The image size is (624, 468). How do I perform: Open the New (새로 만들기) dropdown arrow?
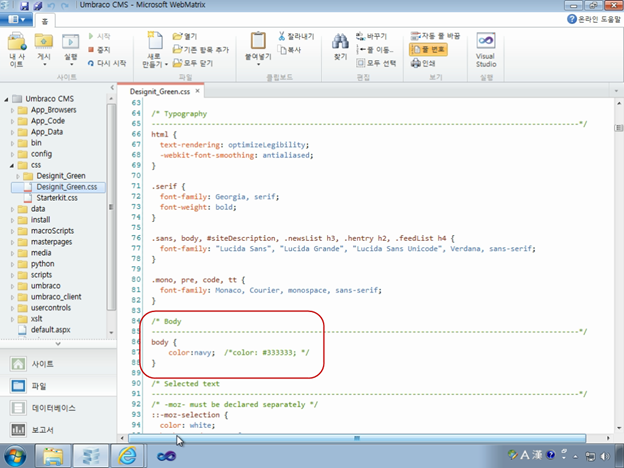click(166, 64)
